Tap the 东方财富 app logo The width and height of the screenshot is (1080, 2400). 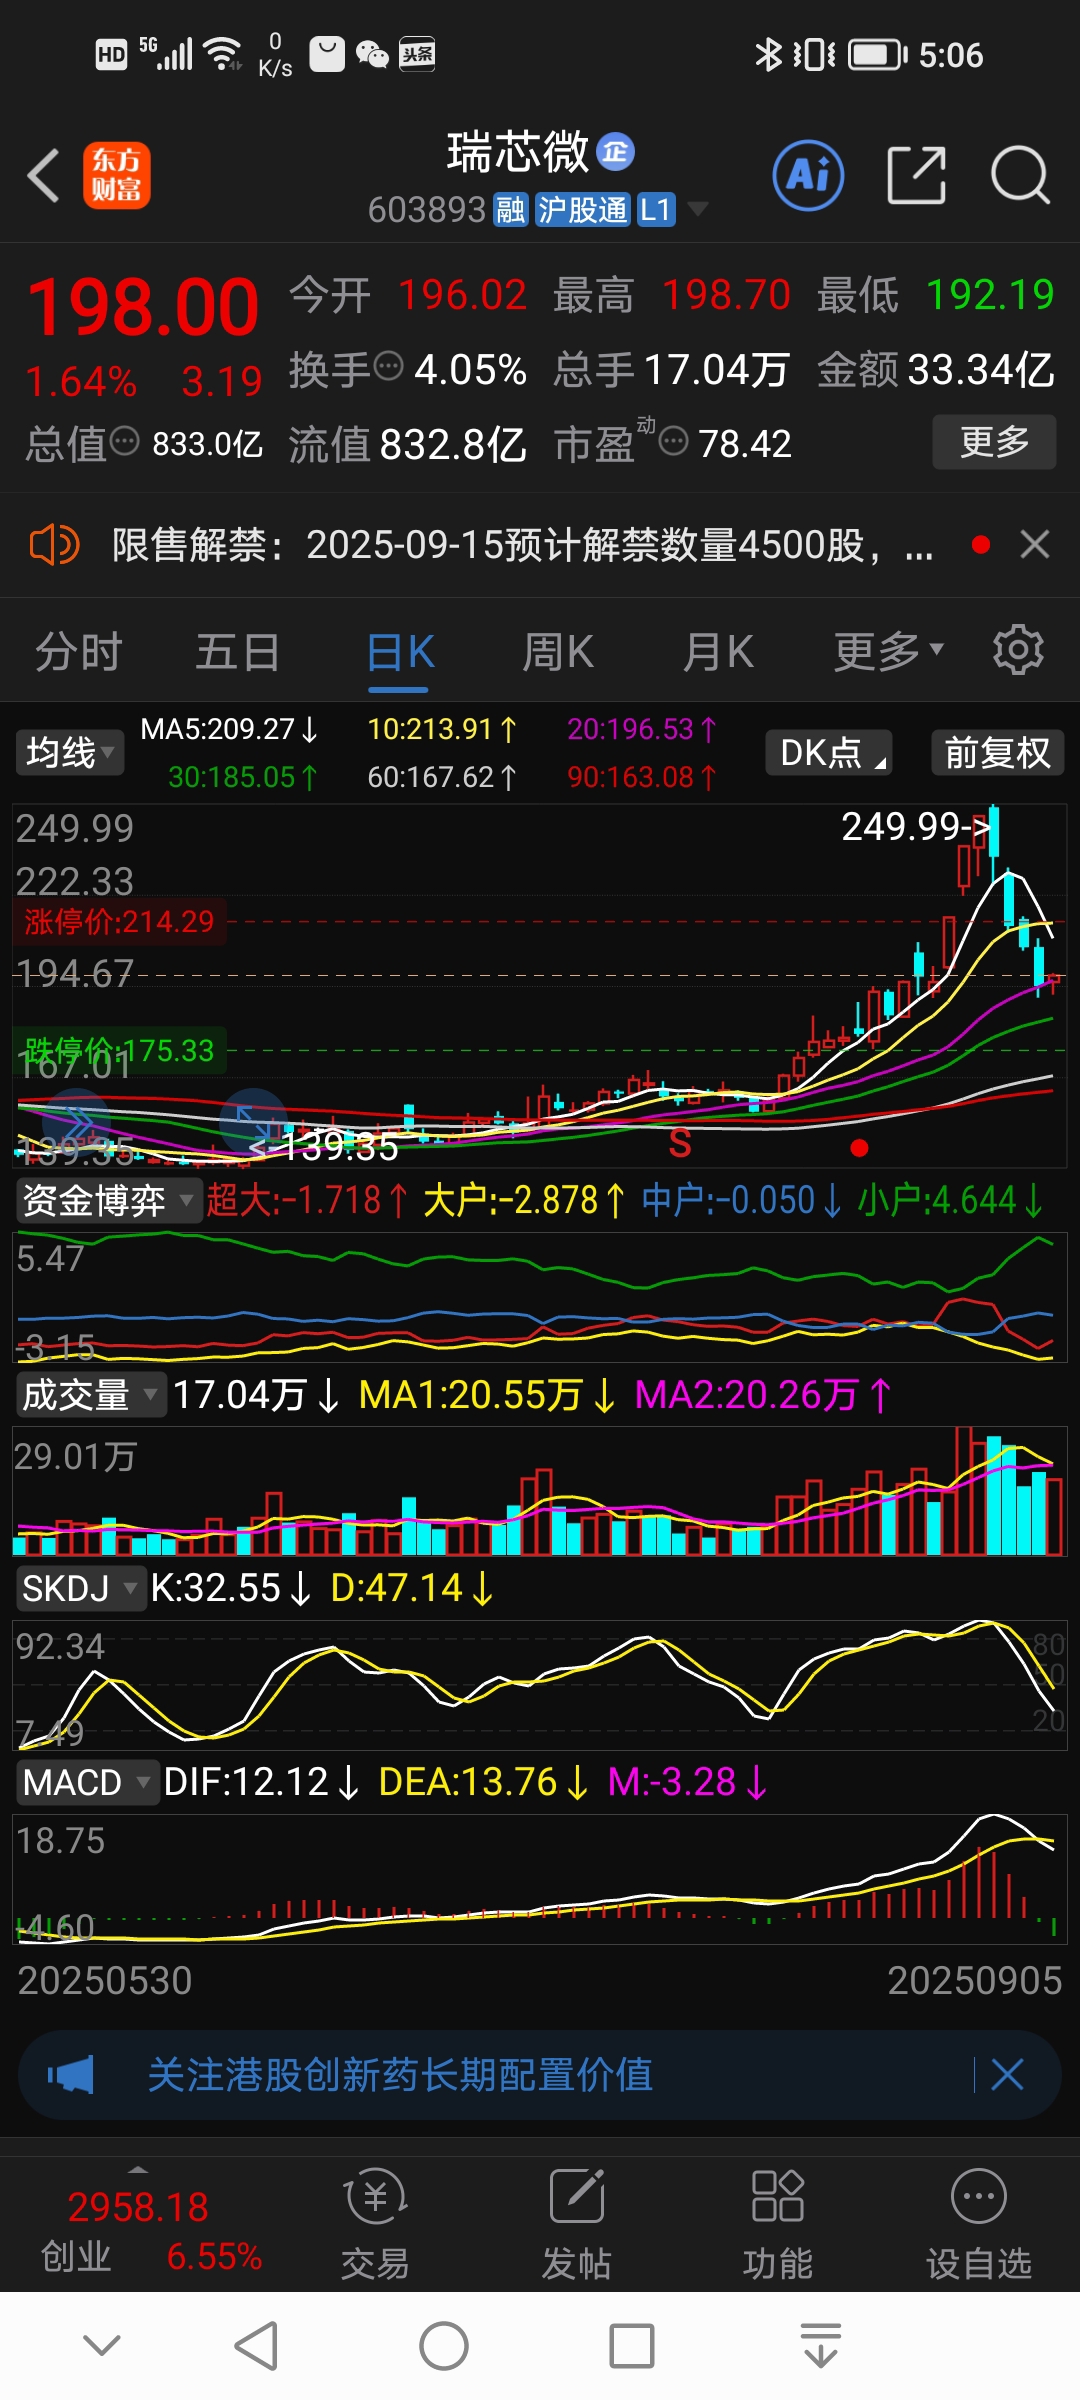click(x=117, y=175)
